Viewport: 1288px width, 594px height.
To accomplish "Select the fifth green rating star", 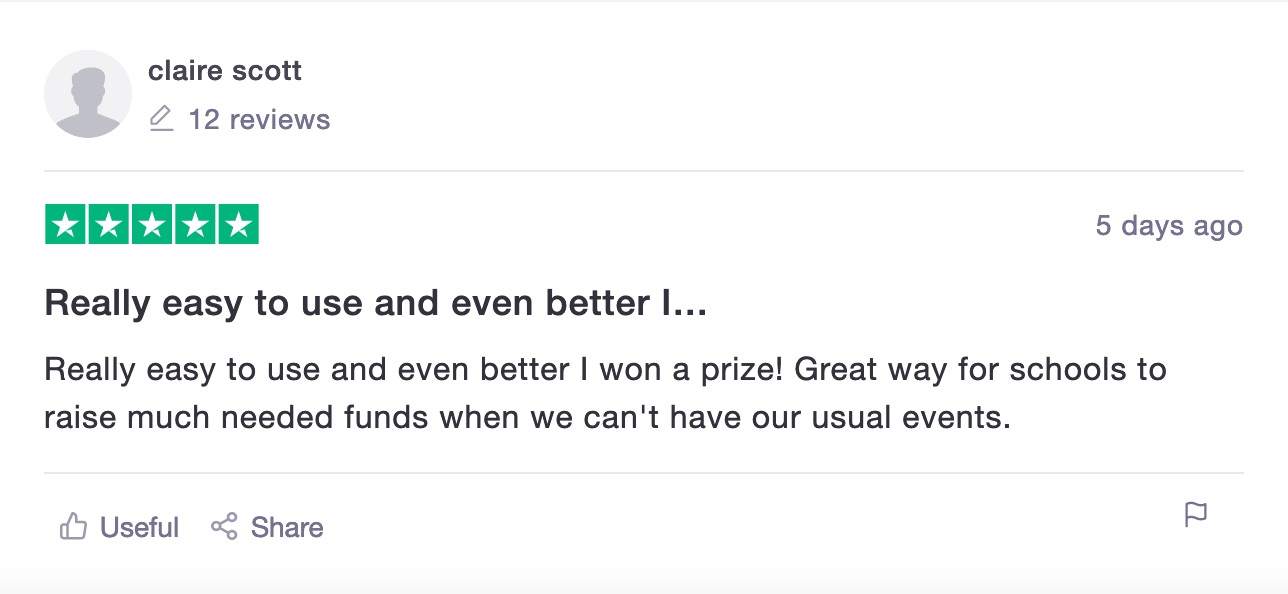I will [x=238, y=224].
